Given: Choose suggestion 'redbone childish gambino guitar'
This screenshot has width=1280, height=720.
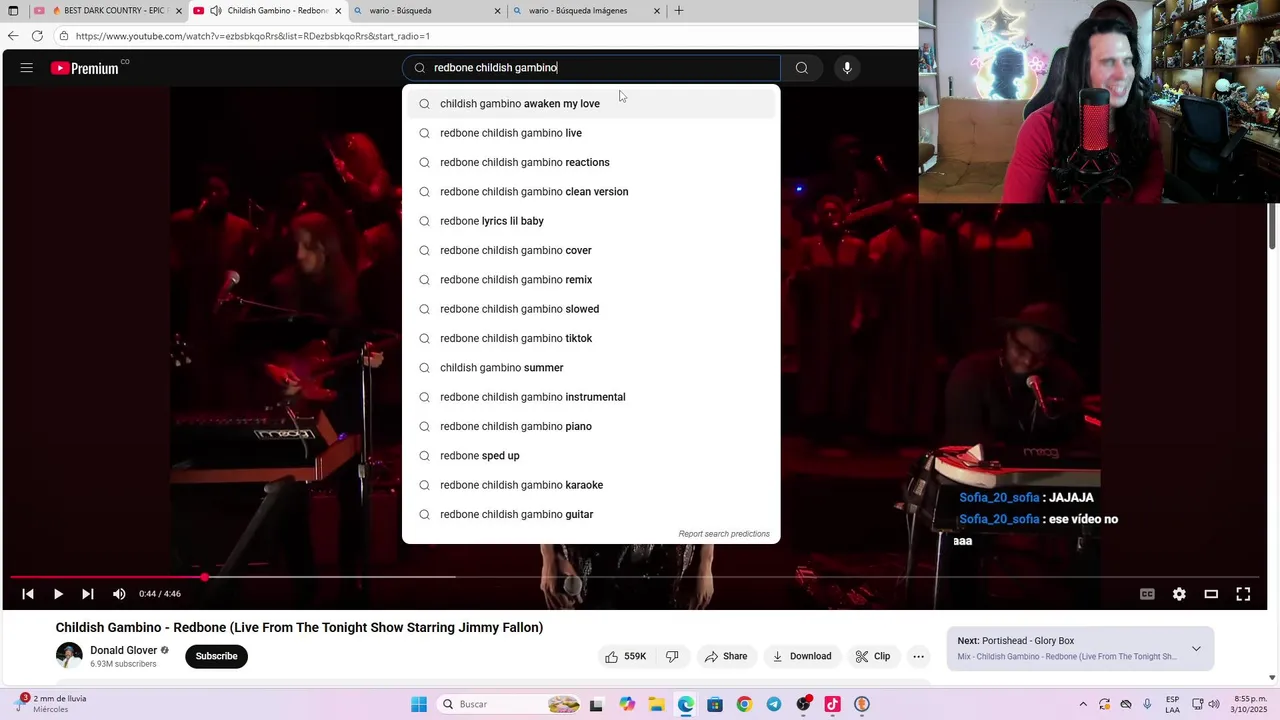Looking at the screenshot, I should point(590,514).
